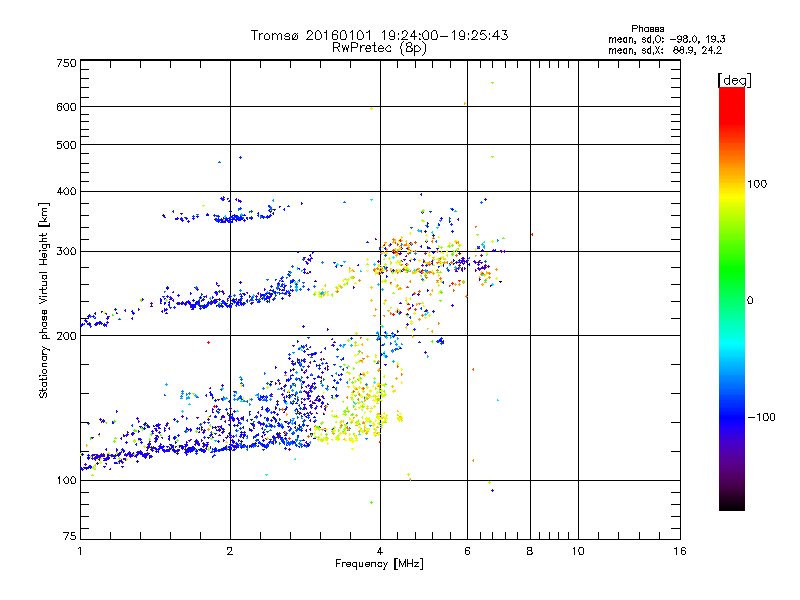Click the x-axis tick label '8'
Screen dimensions: 800x600
pyautogui.click(x=530, y=551)
